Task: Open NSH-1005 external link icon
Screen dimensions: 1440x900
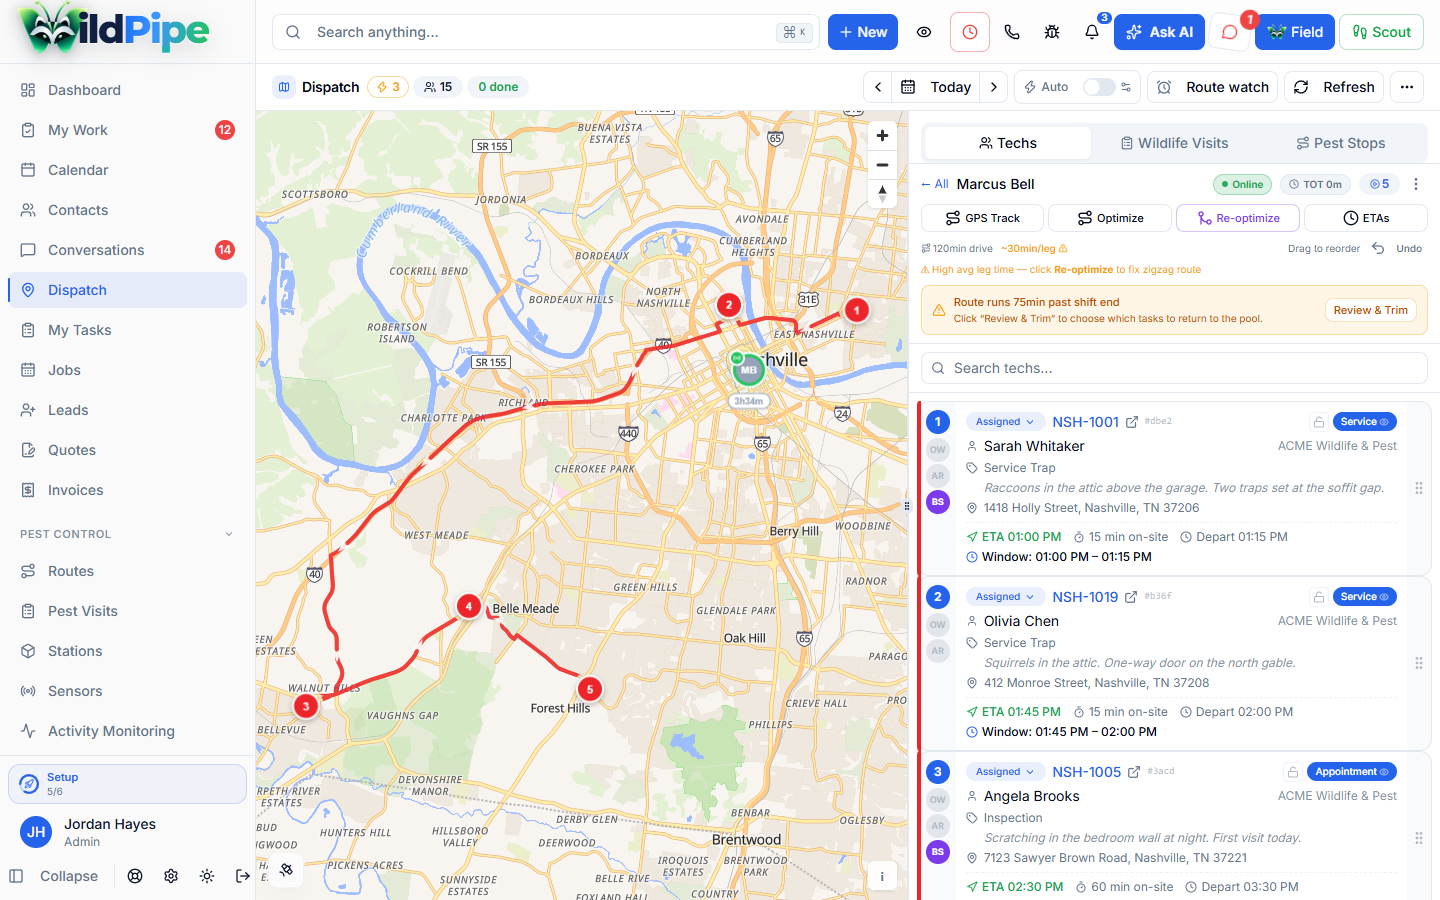Action: pyautogui.click(x=1134, y=772)
